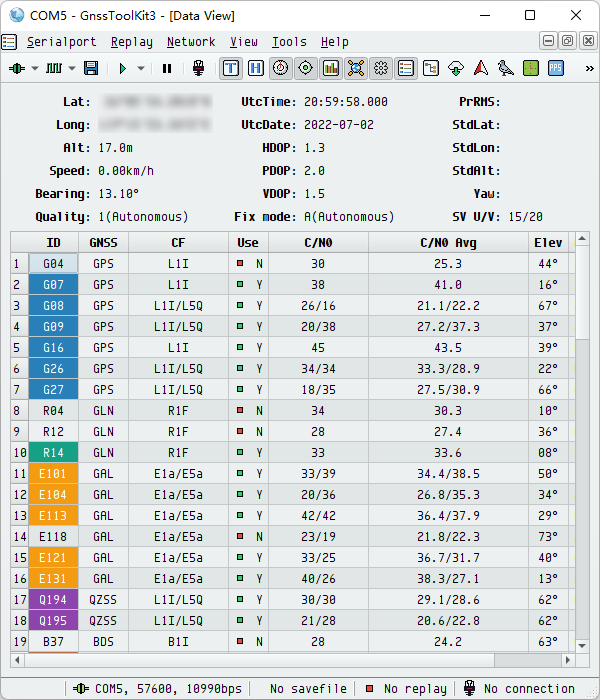Select the orange E113 satellite ID cell
The width and height of the screenshot is (600, 700).
(54, 515)
